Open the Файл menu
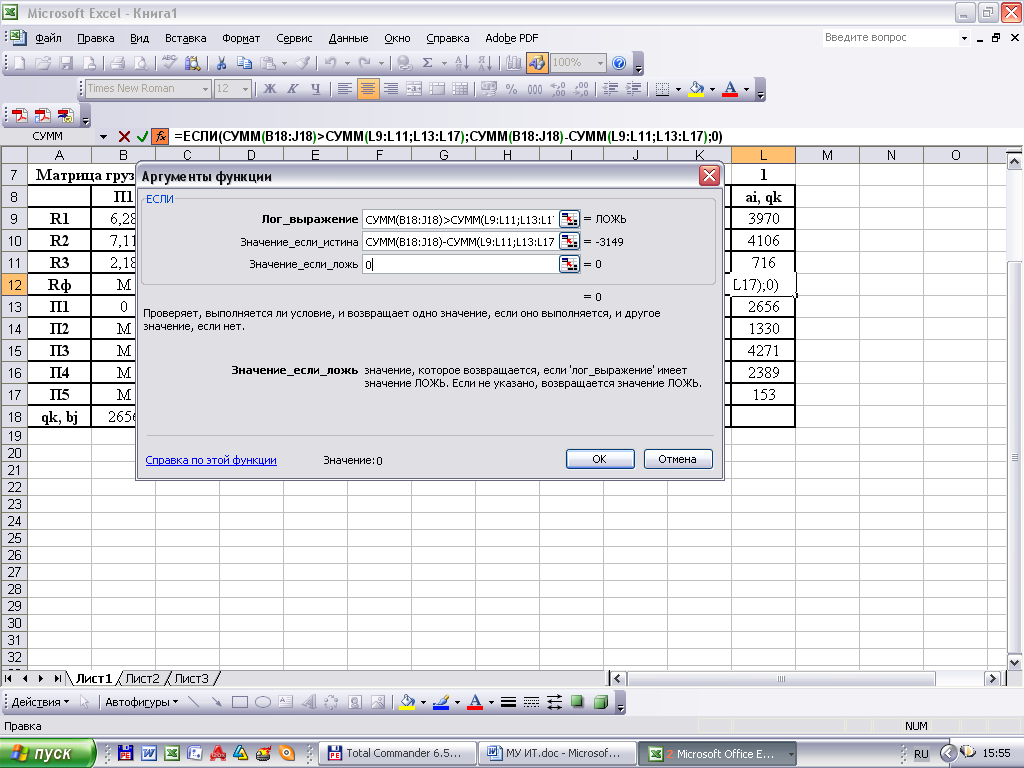This screenshot has height=768, width=1024. point(48,38)
